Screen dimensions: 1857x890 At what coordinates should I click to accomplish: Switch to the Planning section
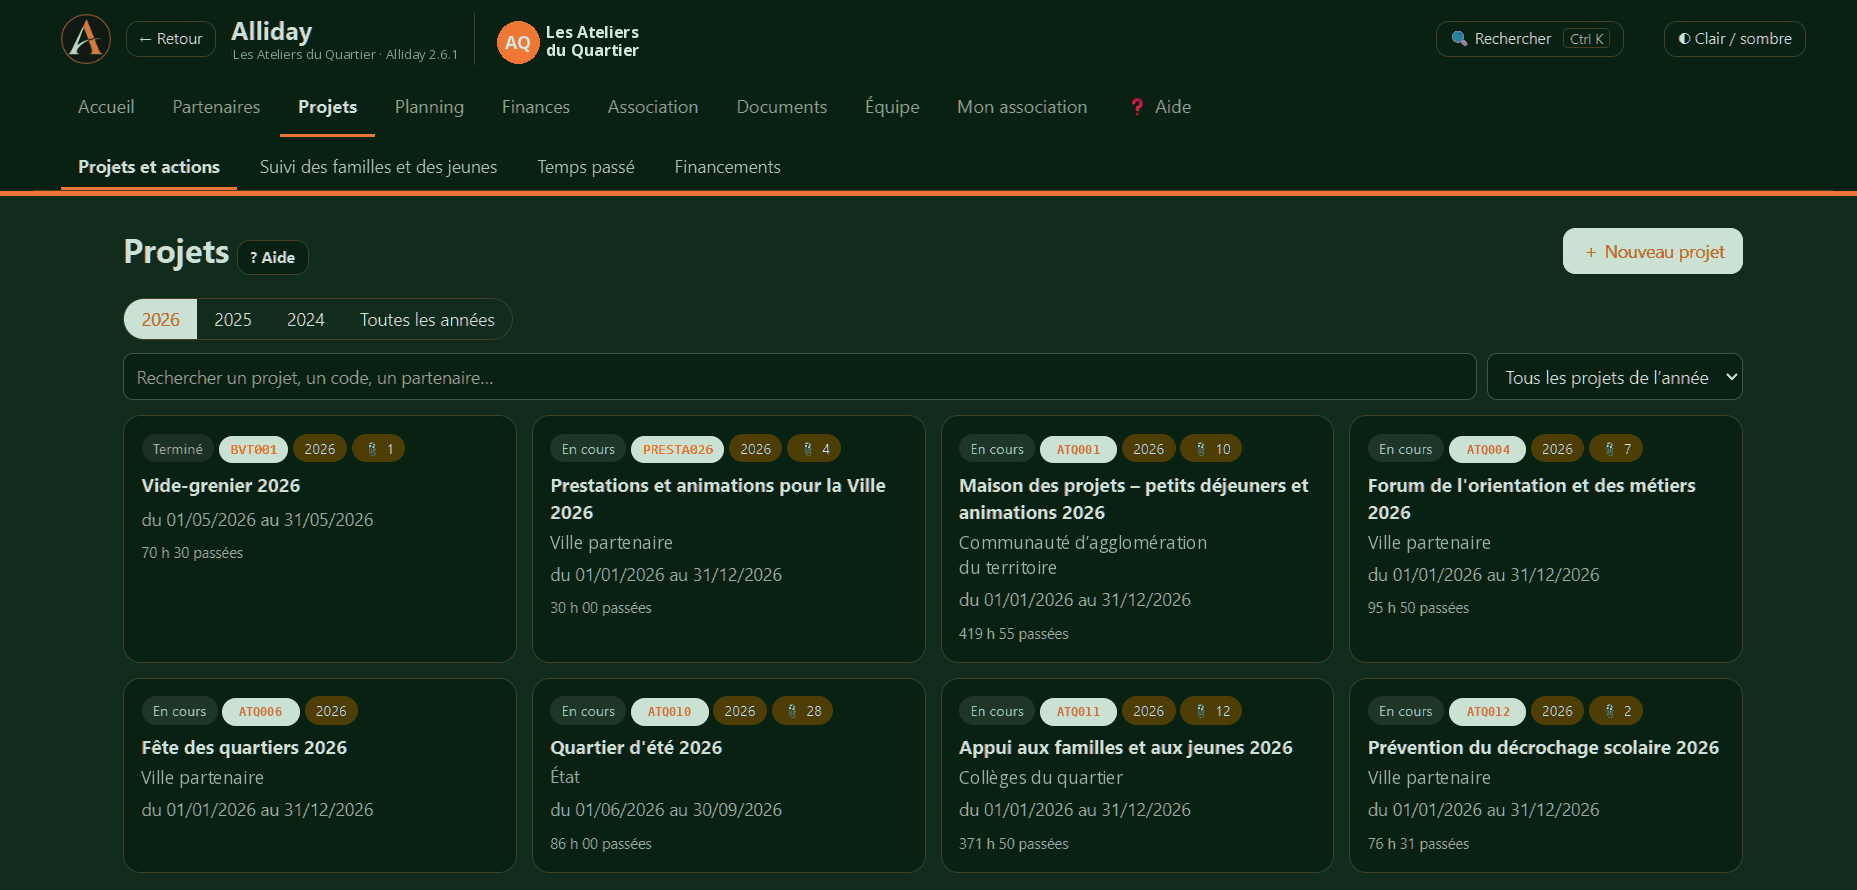(429, 107)
